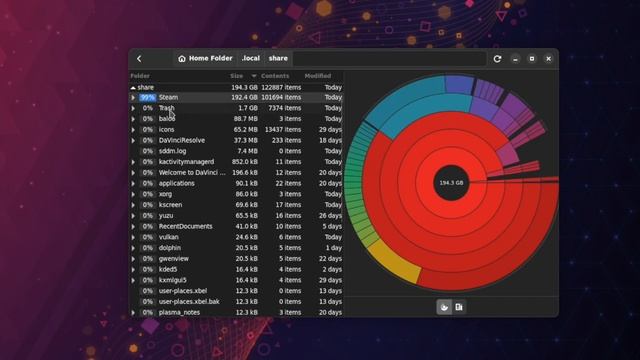Click the Home Folder breadcrumb
640x360 pixels.
(x=205, y=58)
